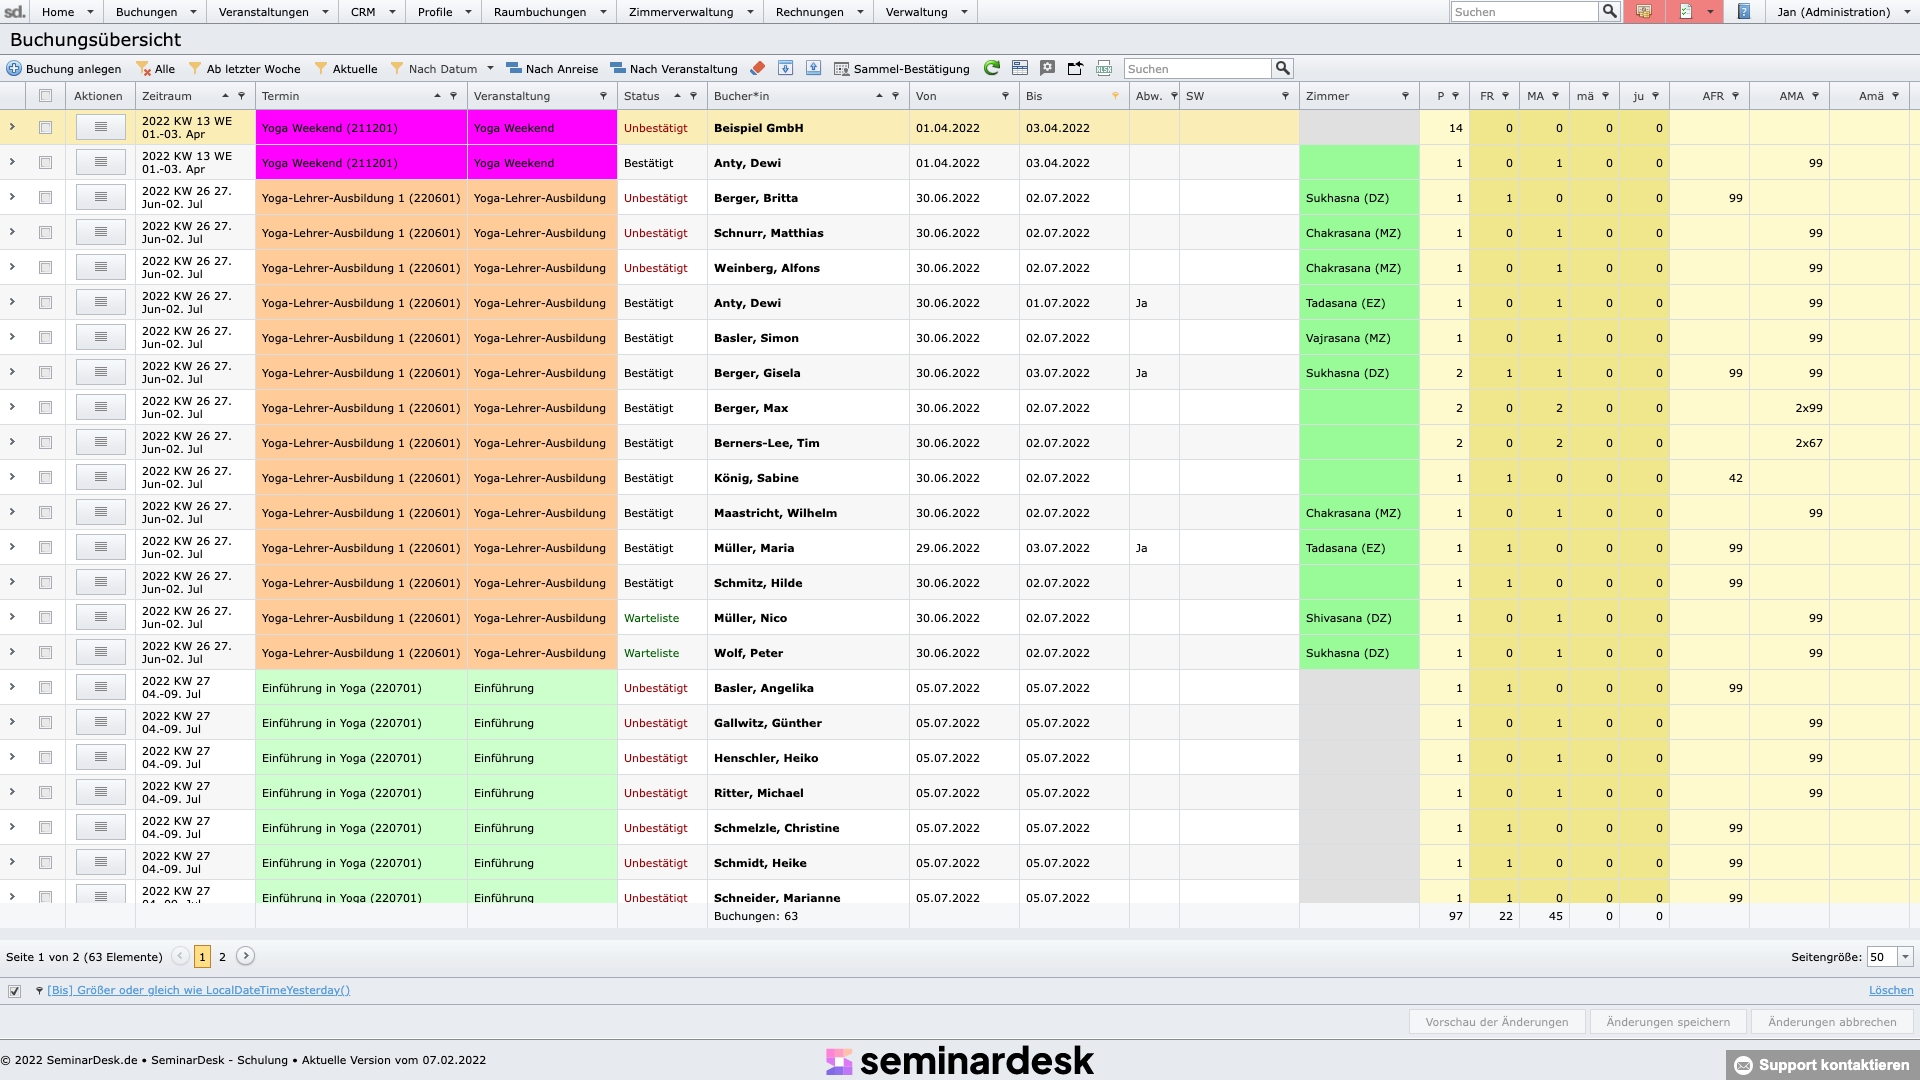Click the toolbar Suchen input field
The height and width of the screenshot is (1080, 1920).
click(1197, 69)
